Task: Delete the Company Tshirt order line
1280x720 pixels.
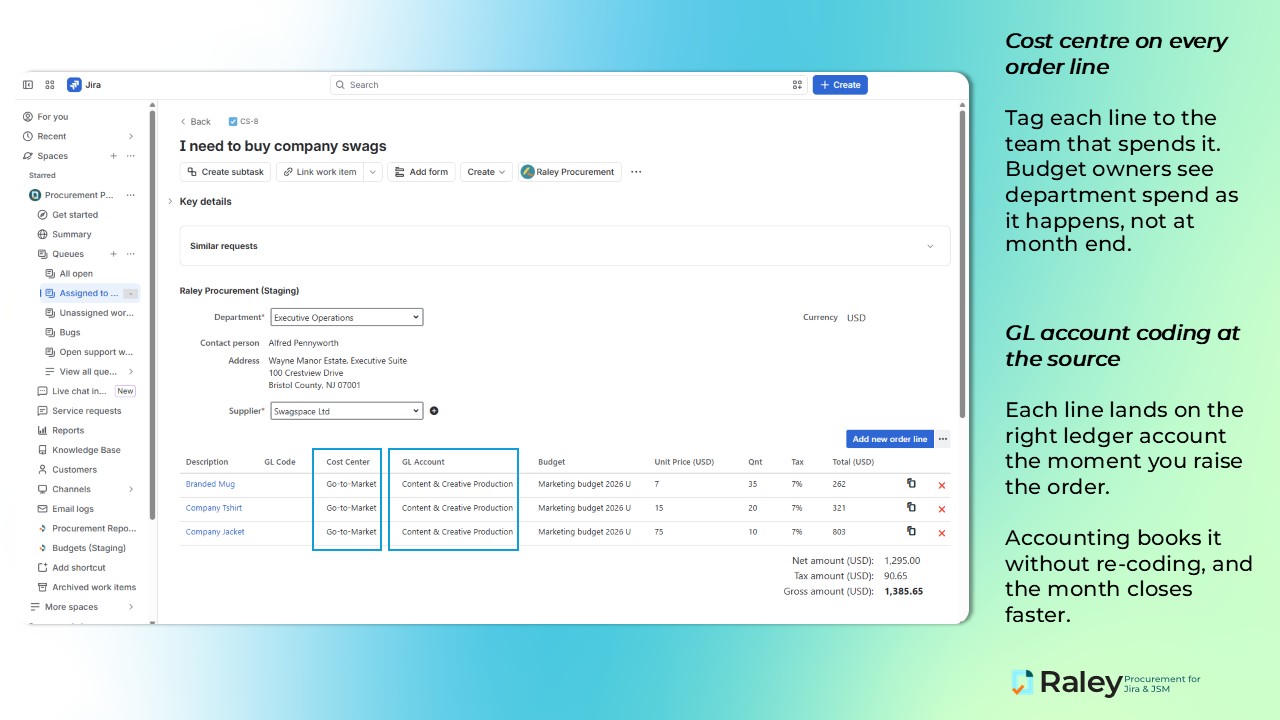Action: tap(942, 509)
